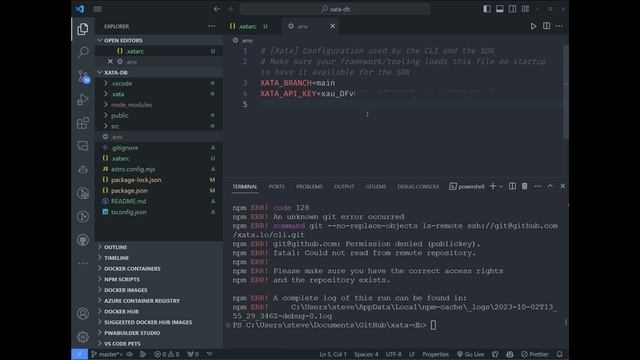Expand the src folder

click(x=106, y=126)
